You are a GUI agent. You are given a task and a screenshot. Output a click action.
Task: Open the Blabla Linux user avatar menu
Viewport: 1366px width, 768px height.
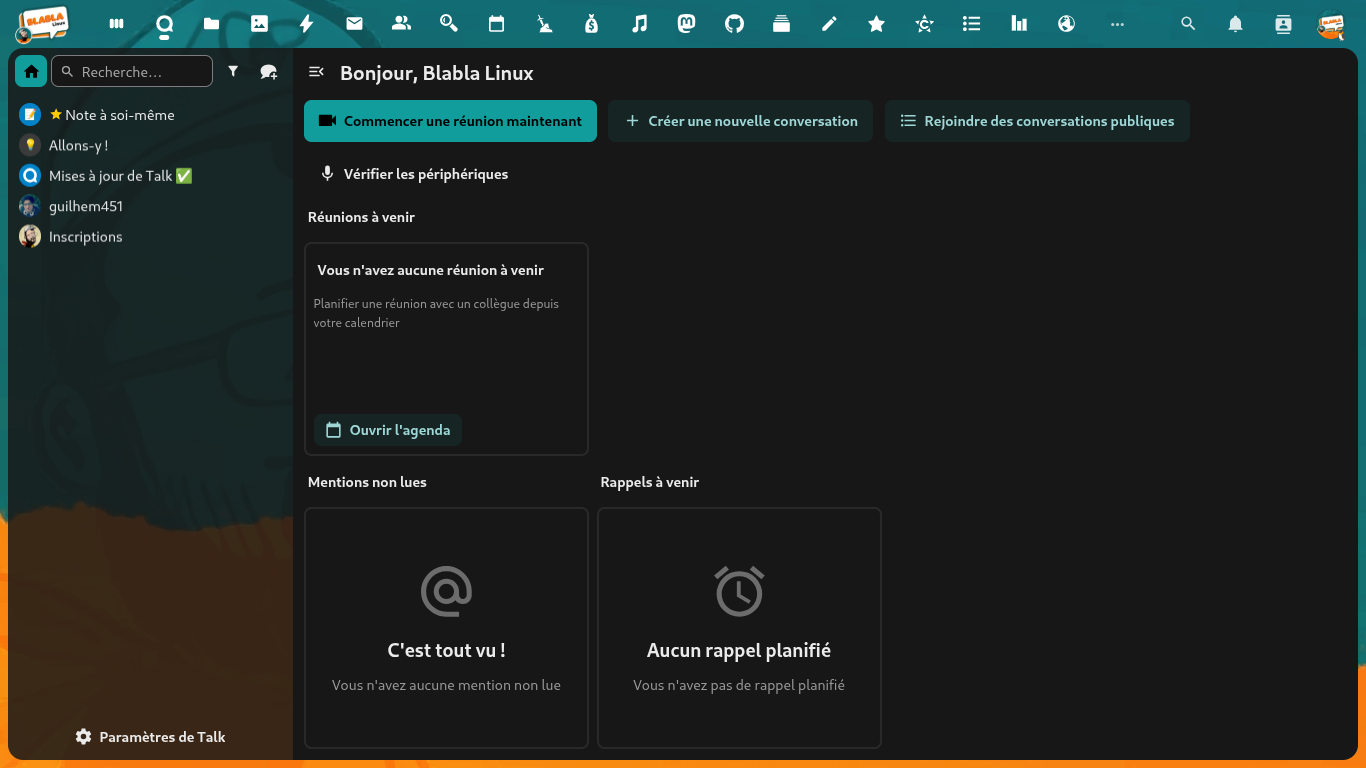click(x=1330, y=24)
